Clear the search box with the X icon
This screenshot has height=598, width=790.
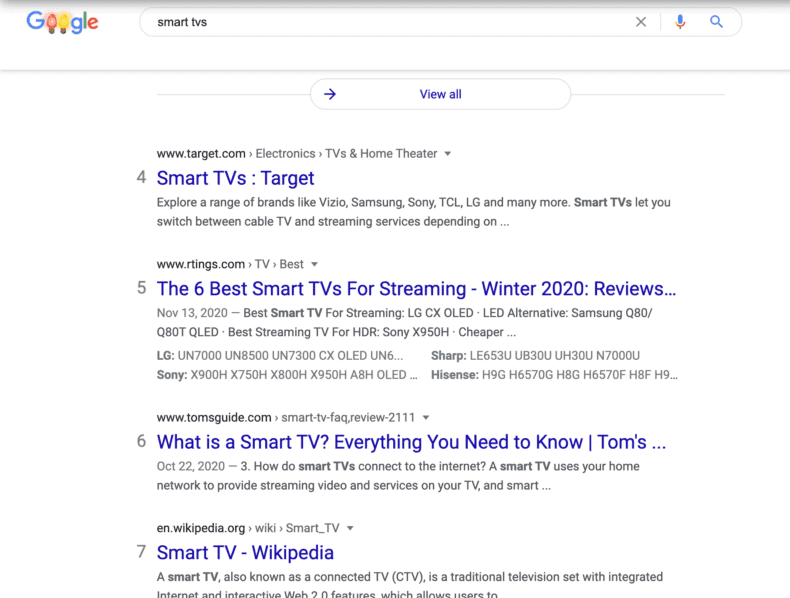click(x=641, y=22)
